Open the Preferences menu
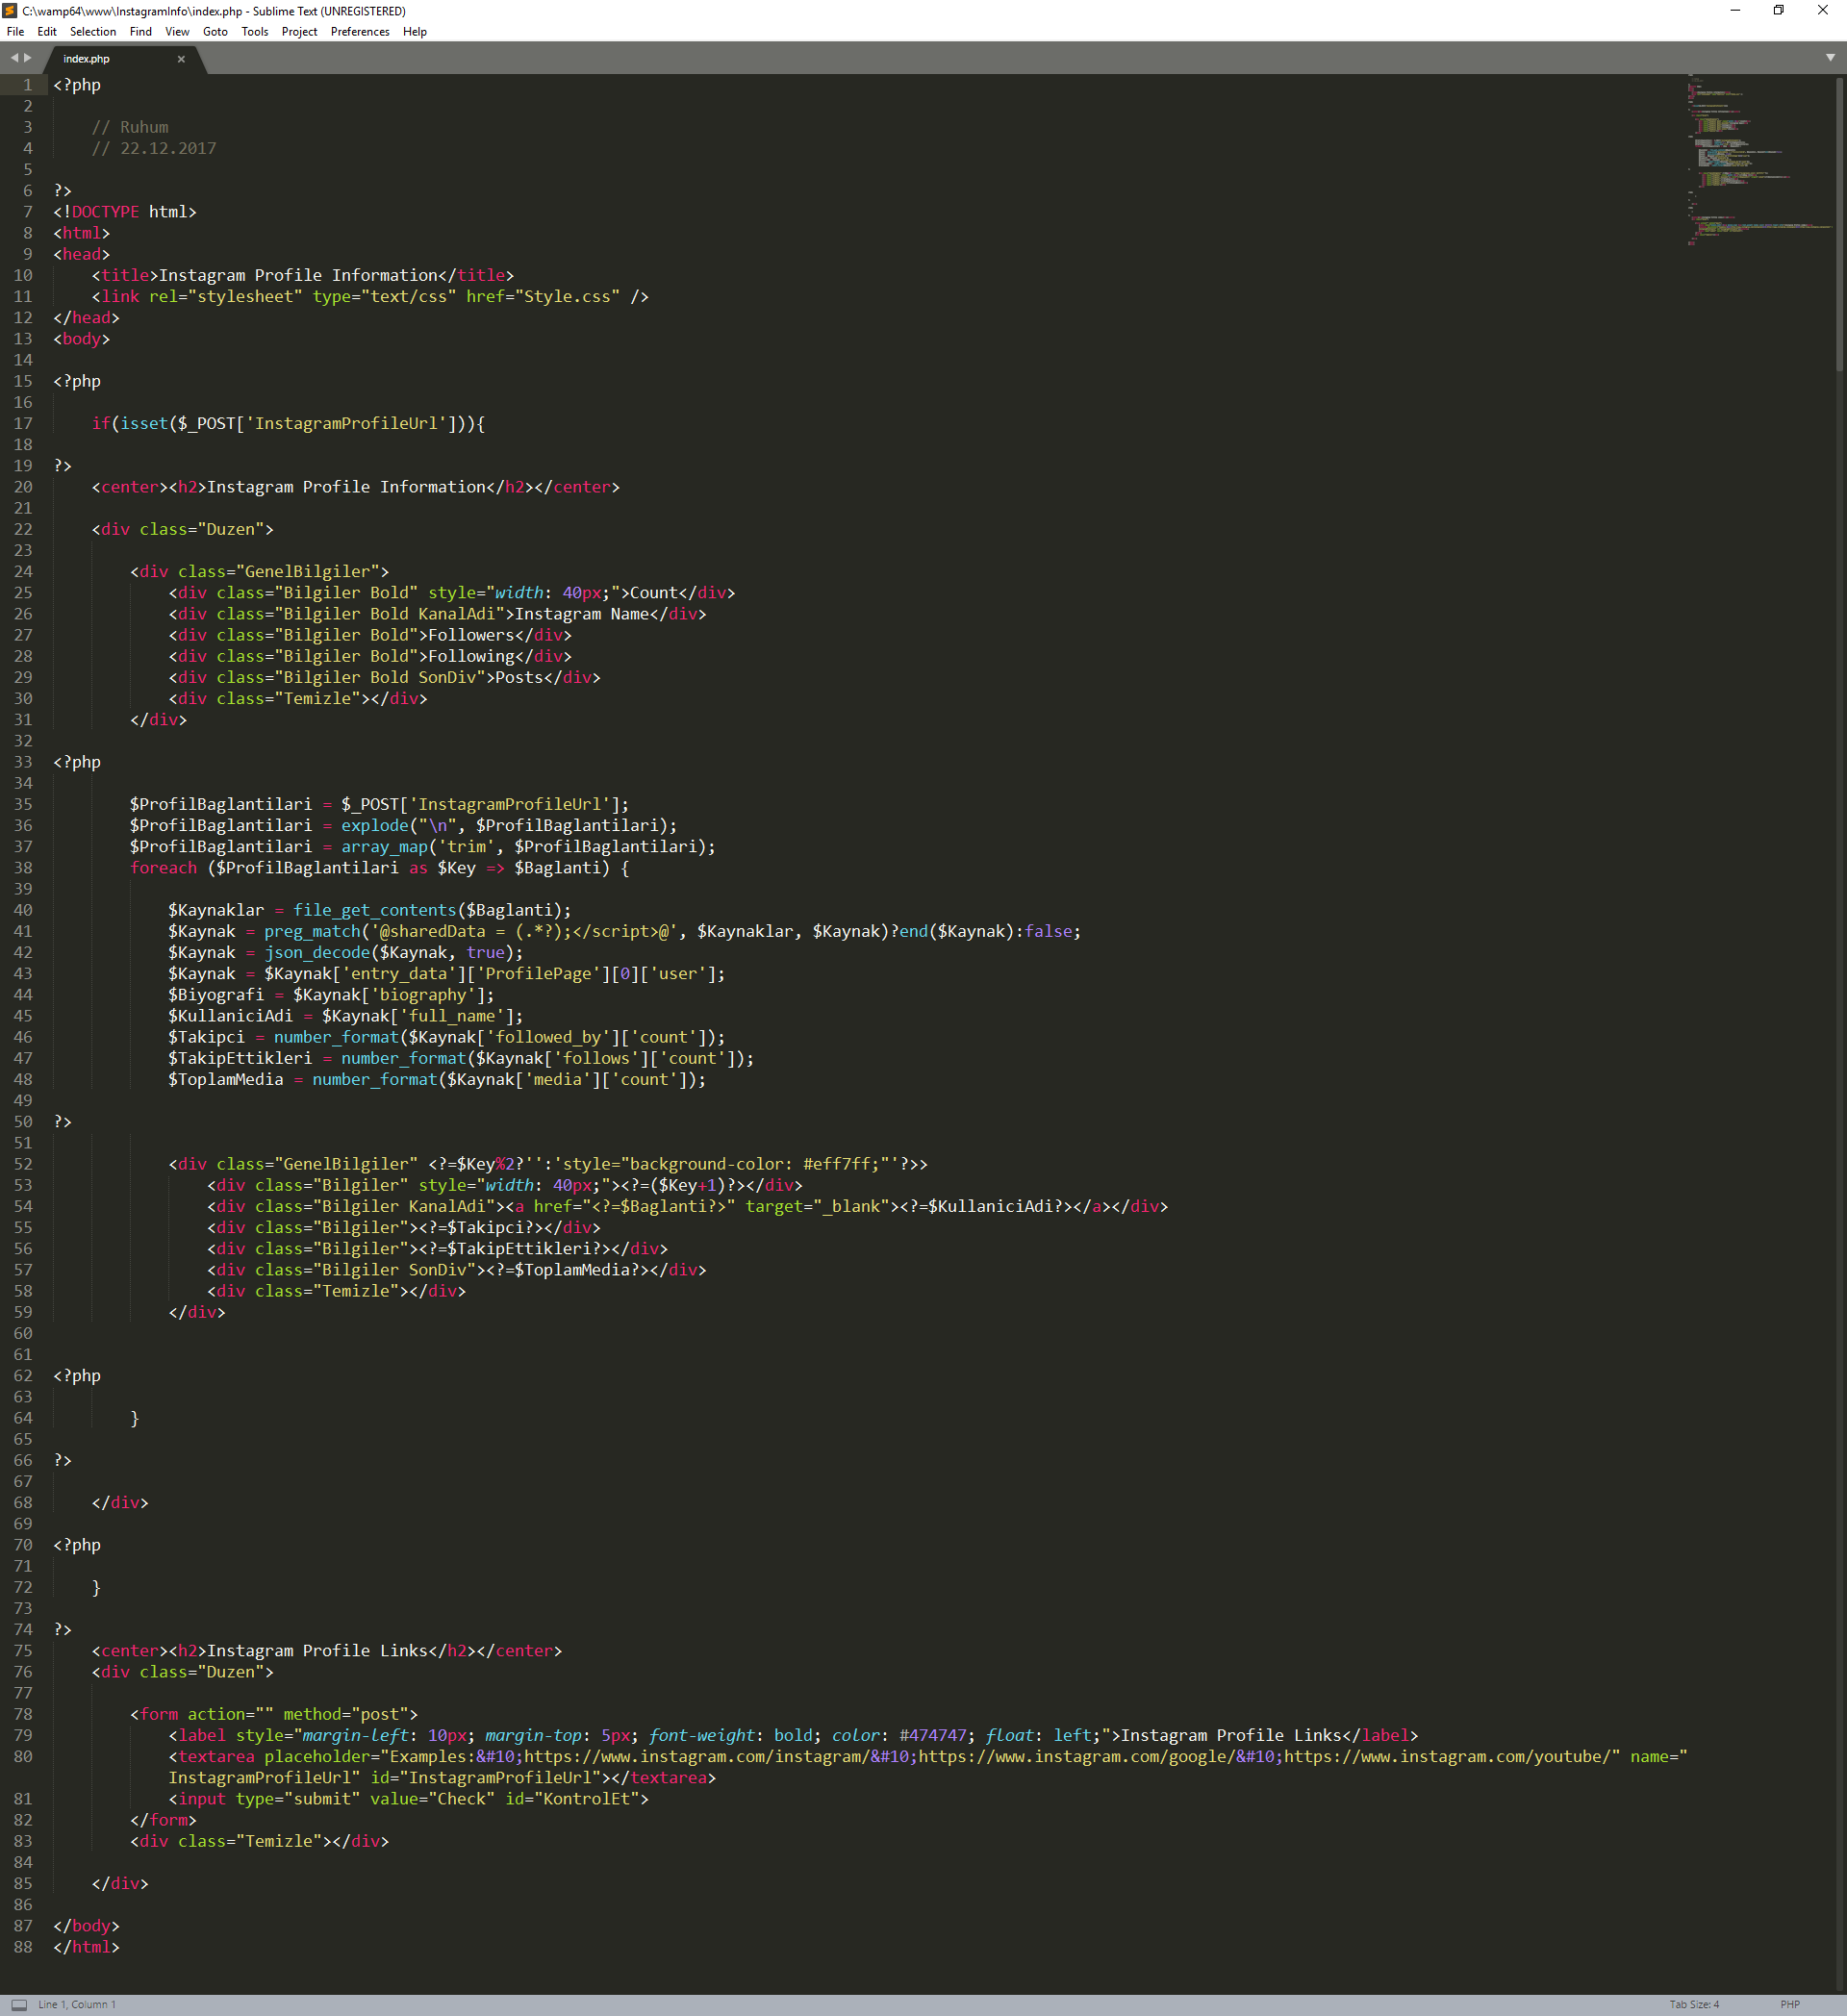This screenshot has width=1847, height=2016. coord(360,32)
